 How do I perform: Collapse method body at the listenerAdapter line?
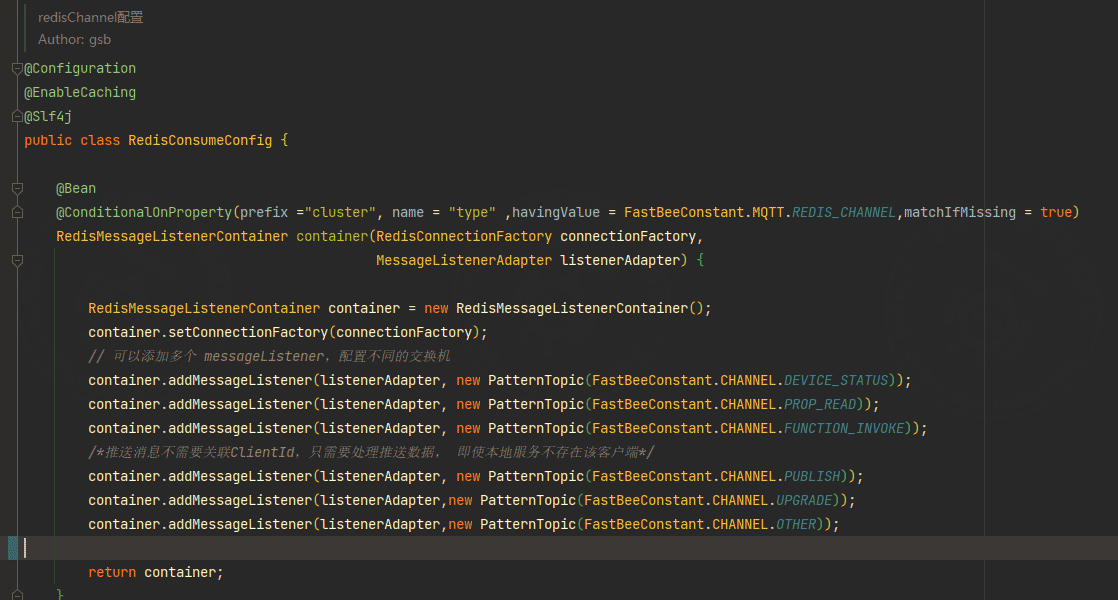pyautogui.click(x=17, y=260)
